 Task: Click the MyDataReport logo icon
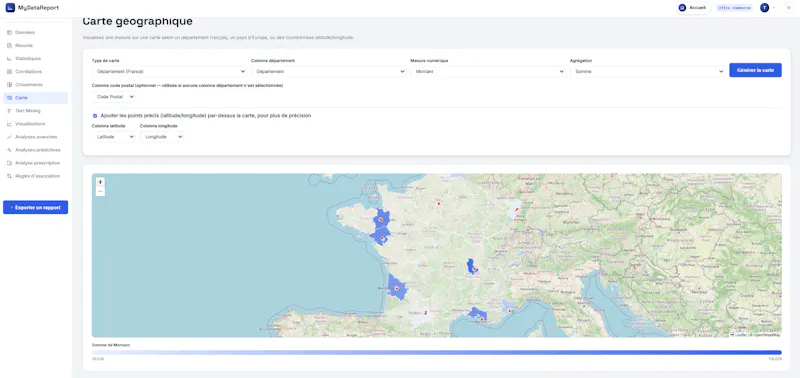[x=10, y=8]
